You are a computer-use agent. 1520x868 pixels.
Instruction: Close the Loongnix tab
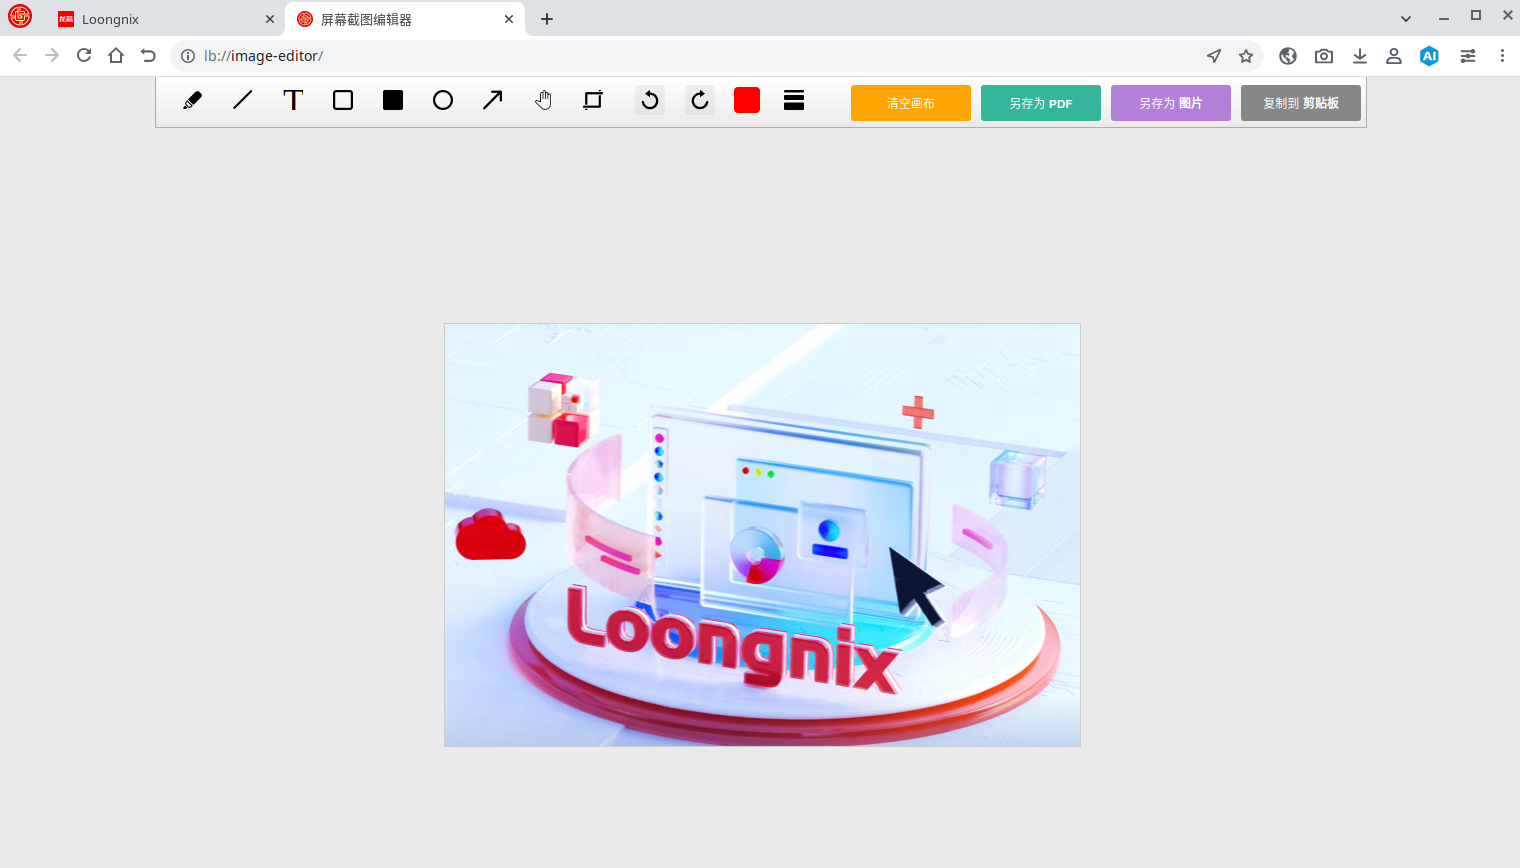(x=270, y=19)
